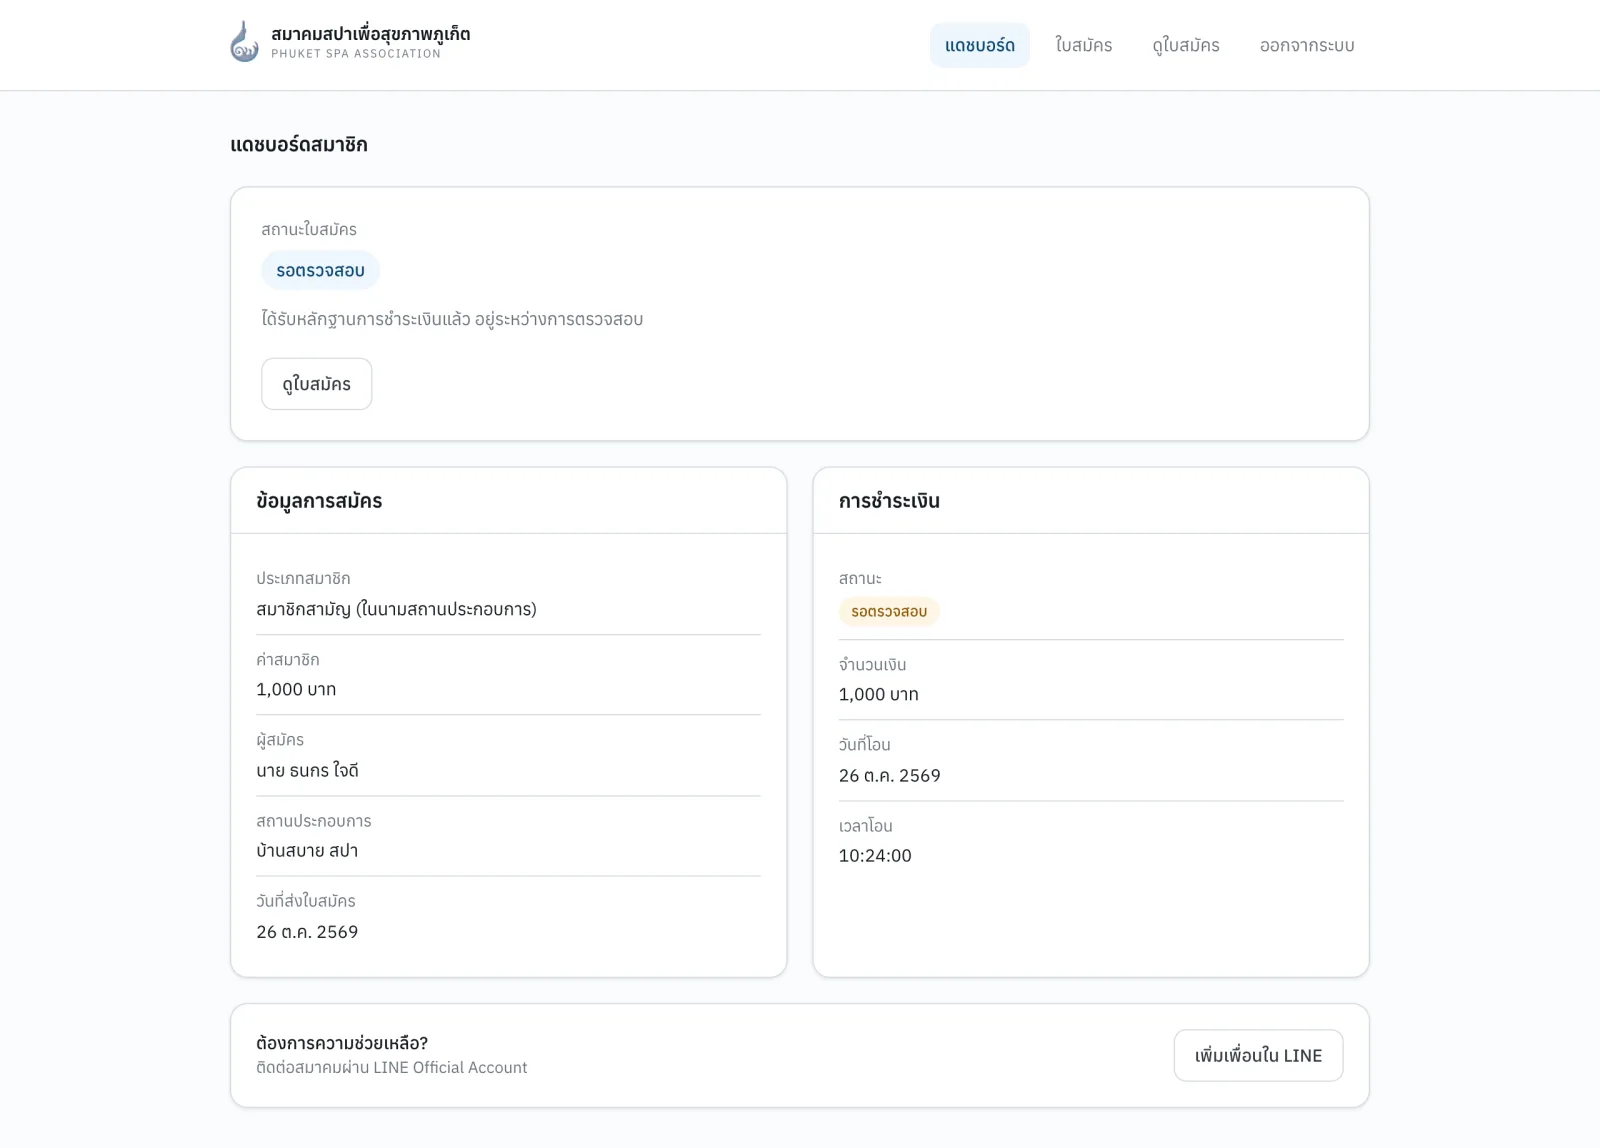
Task: Click the ผู้สมัคร field label
Action: tap(280, 739)
